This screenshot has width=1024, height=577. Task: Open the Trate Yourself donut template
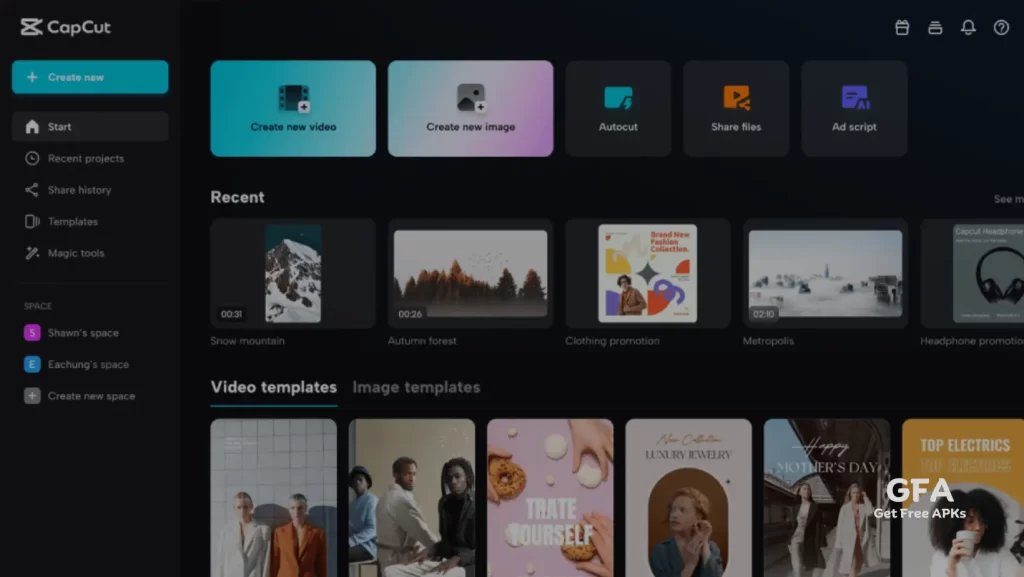coord(550,498)
